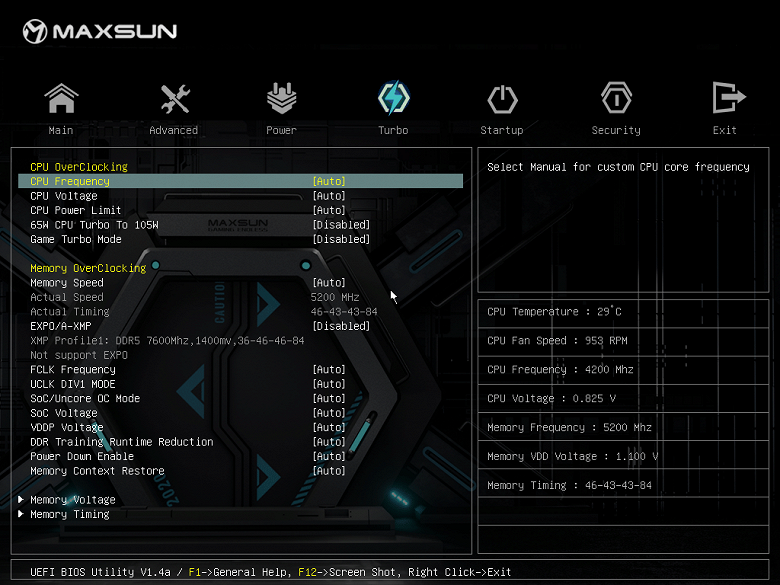This screenshot has width=780, height=585.
Task: Click the Turbo lightning icon
Action: pos(393,98)
